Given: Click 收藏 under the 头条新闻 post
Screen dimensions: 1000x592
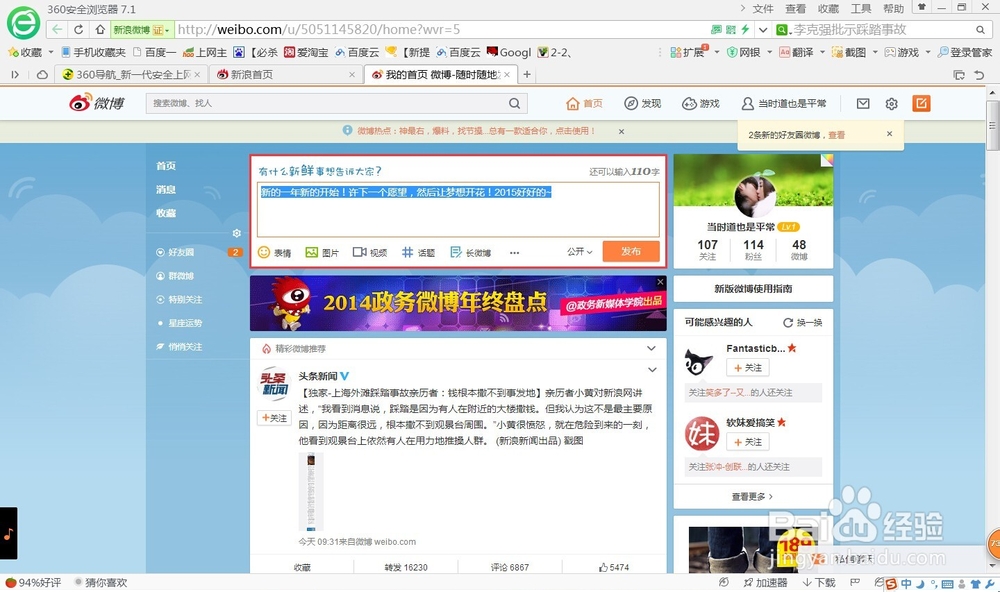Looking at the screenshot, I should tap(302, 567).
